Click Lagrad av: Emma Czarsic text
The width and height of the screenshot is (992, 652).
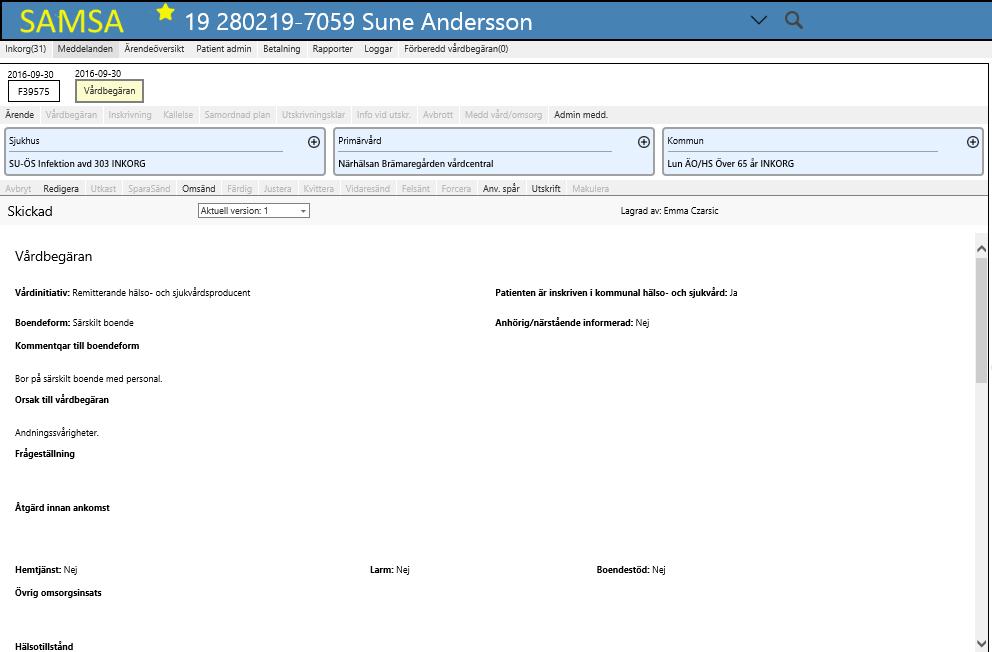pos(669,211)
